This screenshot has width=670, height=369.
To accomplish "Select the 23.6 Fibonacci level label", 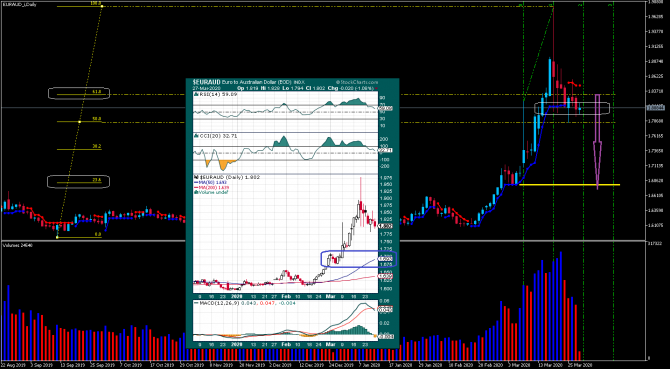I will coord(96,180).
